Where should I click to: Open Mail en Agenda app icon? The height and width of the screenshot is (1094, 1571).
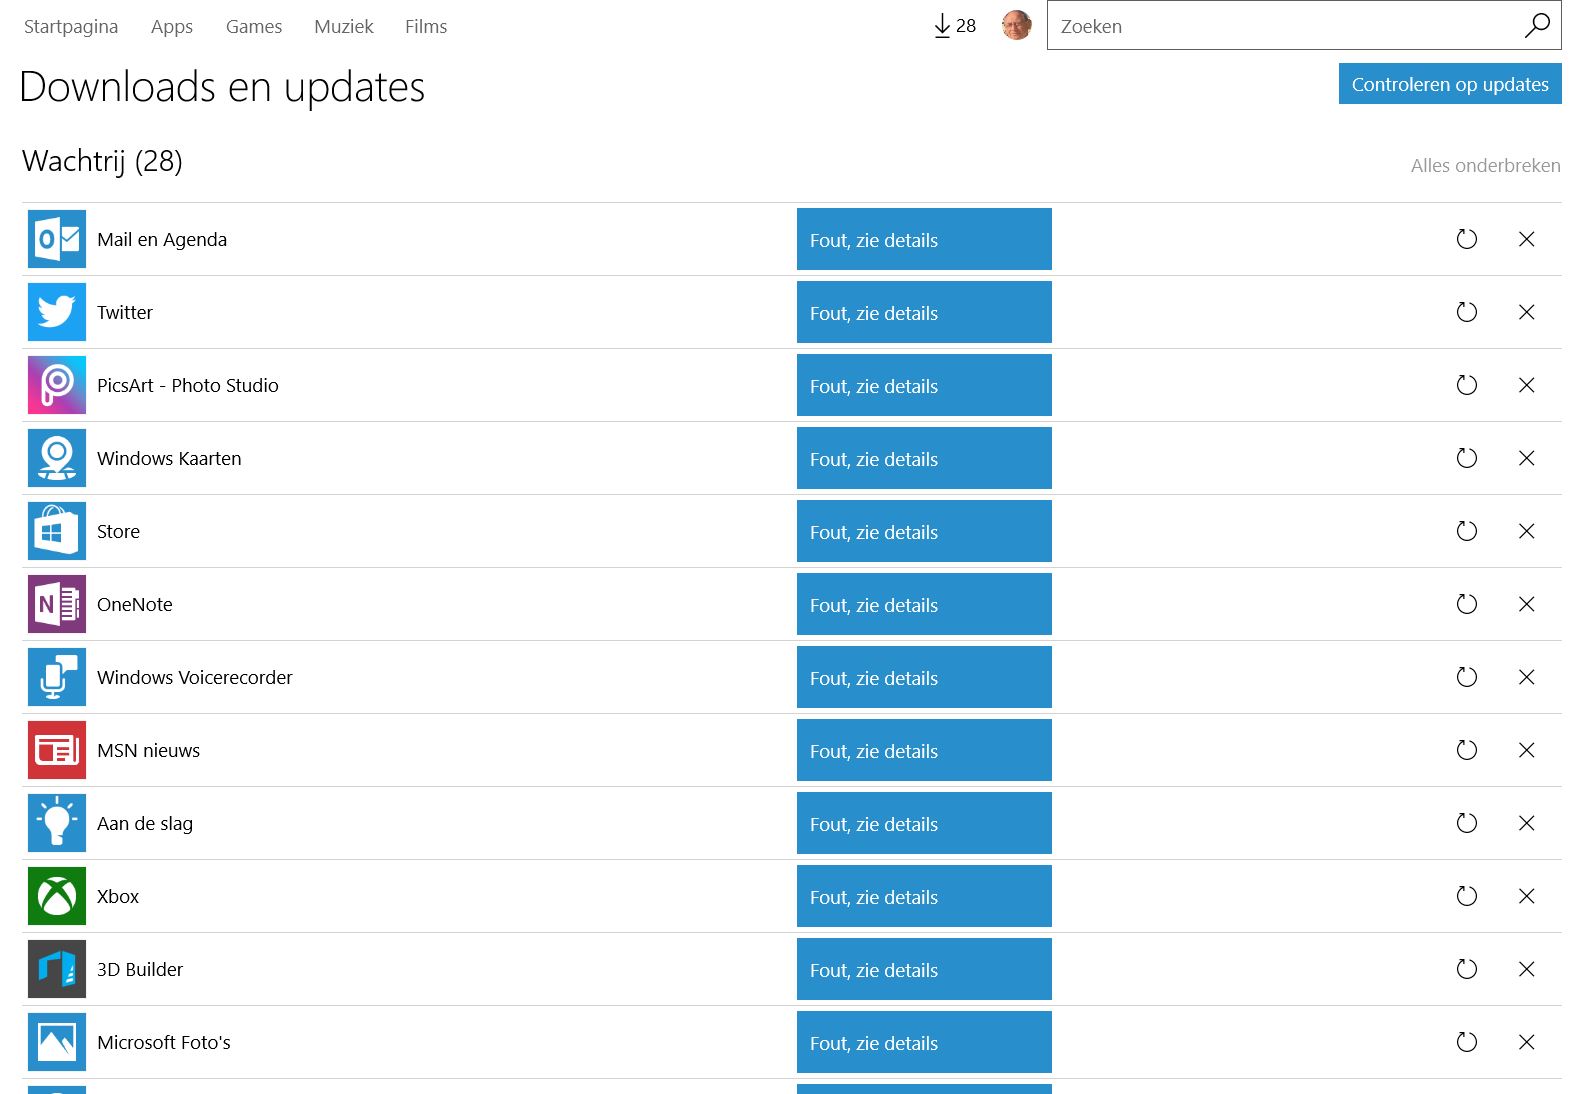pyautogui.click(x=57, y=239)
